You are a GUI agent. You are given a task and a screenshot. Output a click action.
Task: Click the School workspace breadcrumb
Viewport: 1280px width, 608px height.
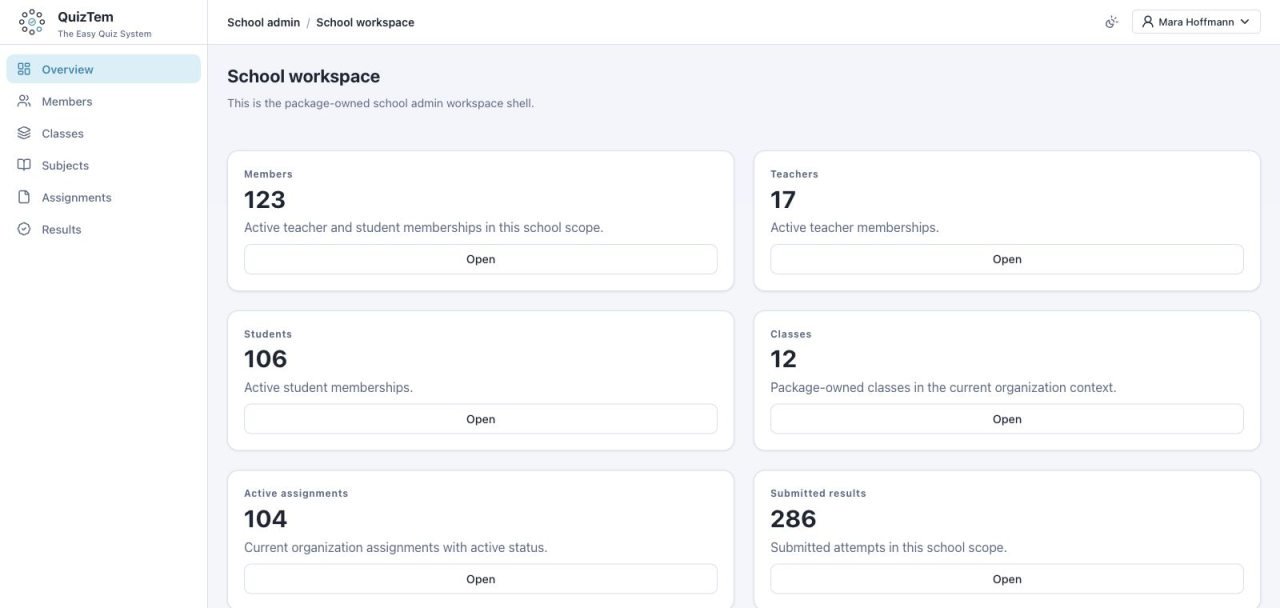pos(365,22)
